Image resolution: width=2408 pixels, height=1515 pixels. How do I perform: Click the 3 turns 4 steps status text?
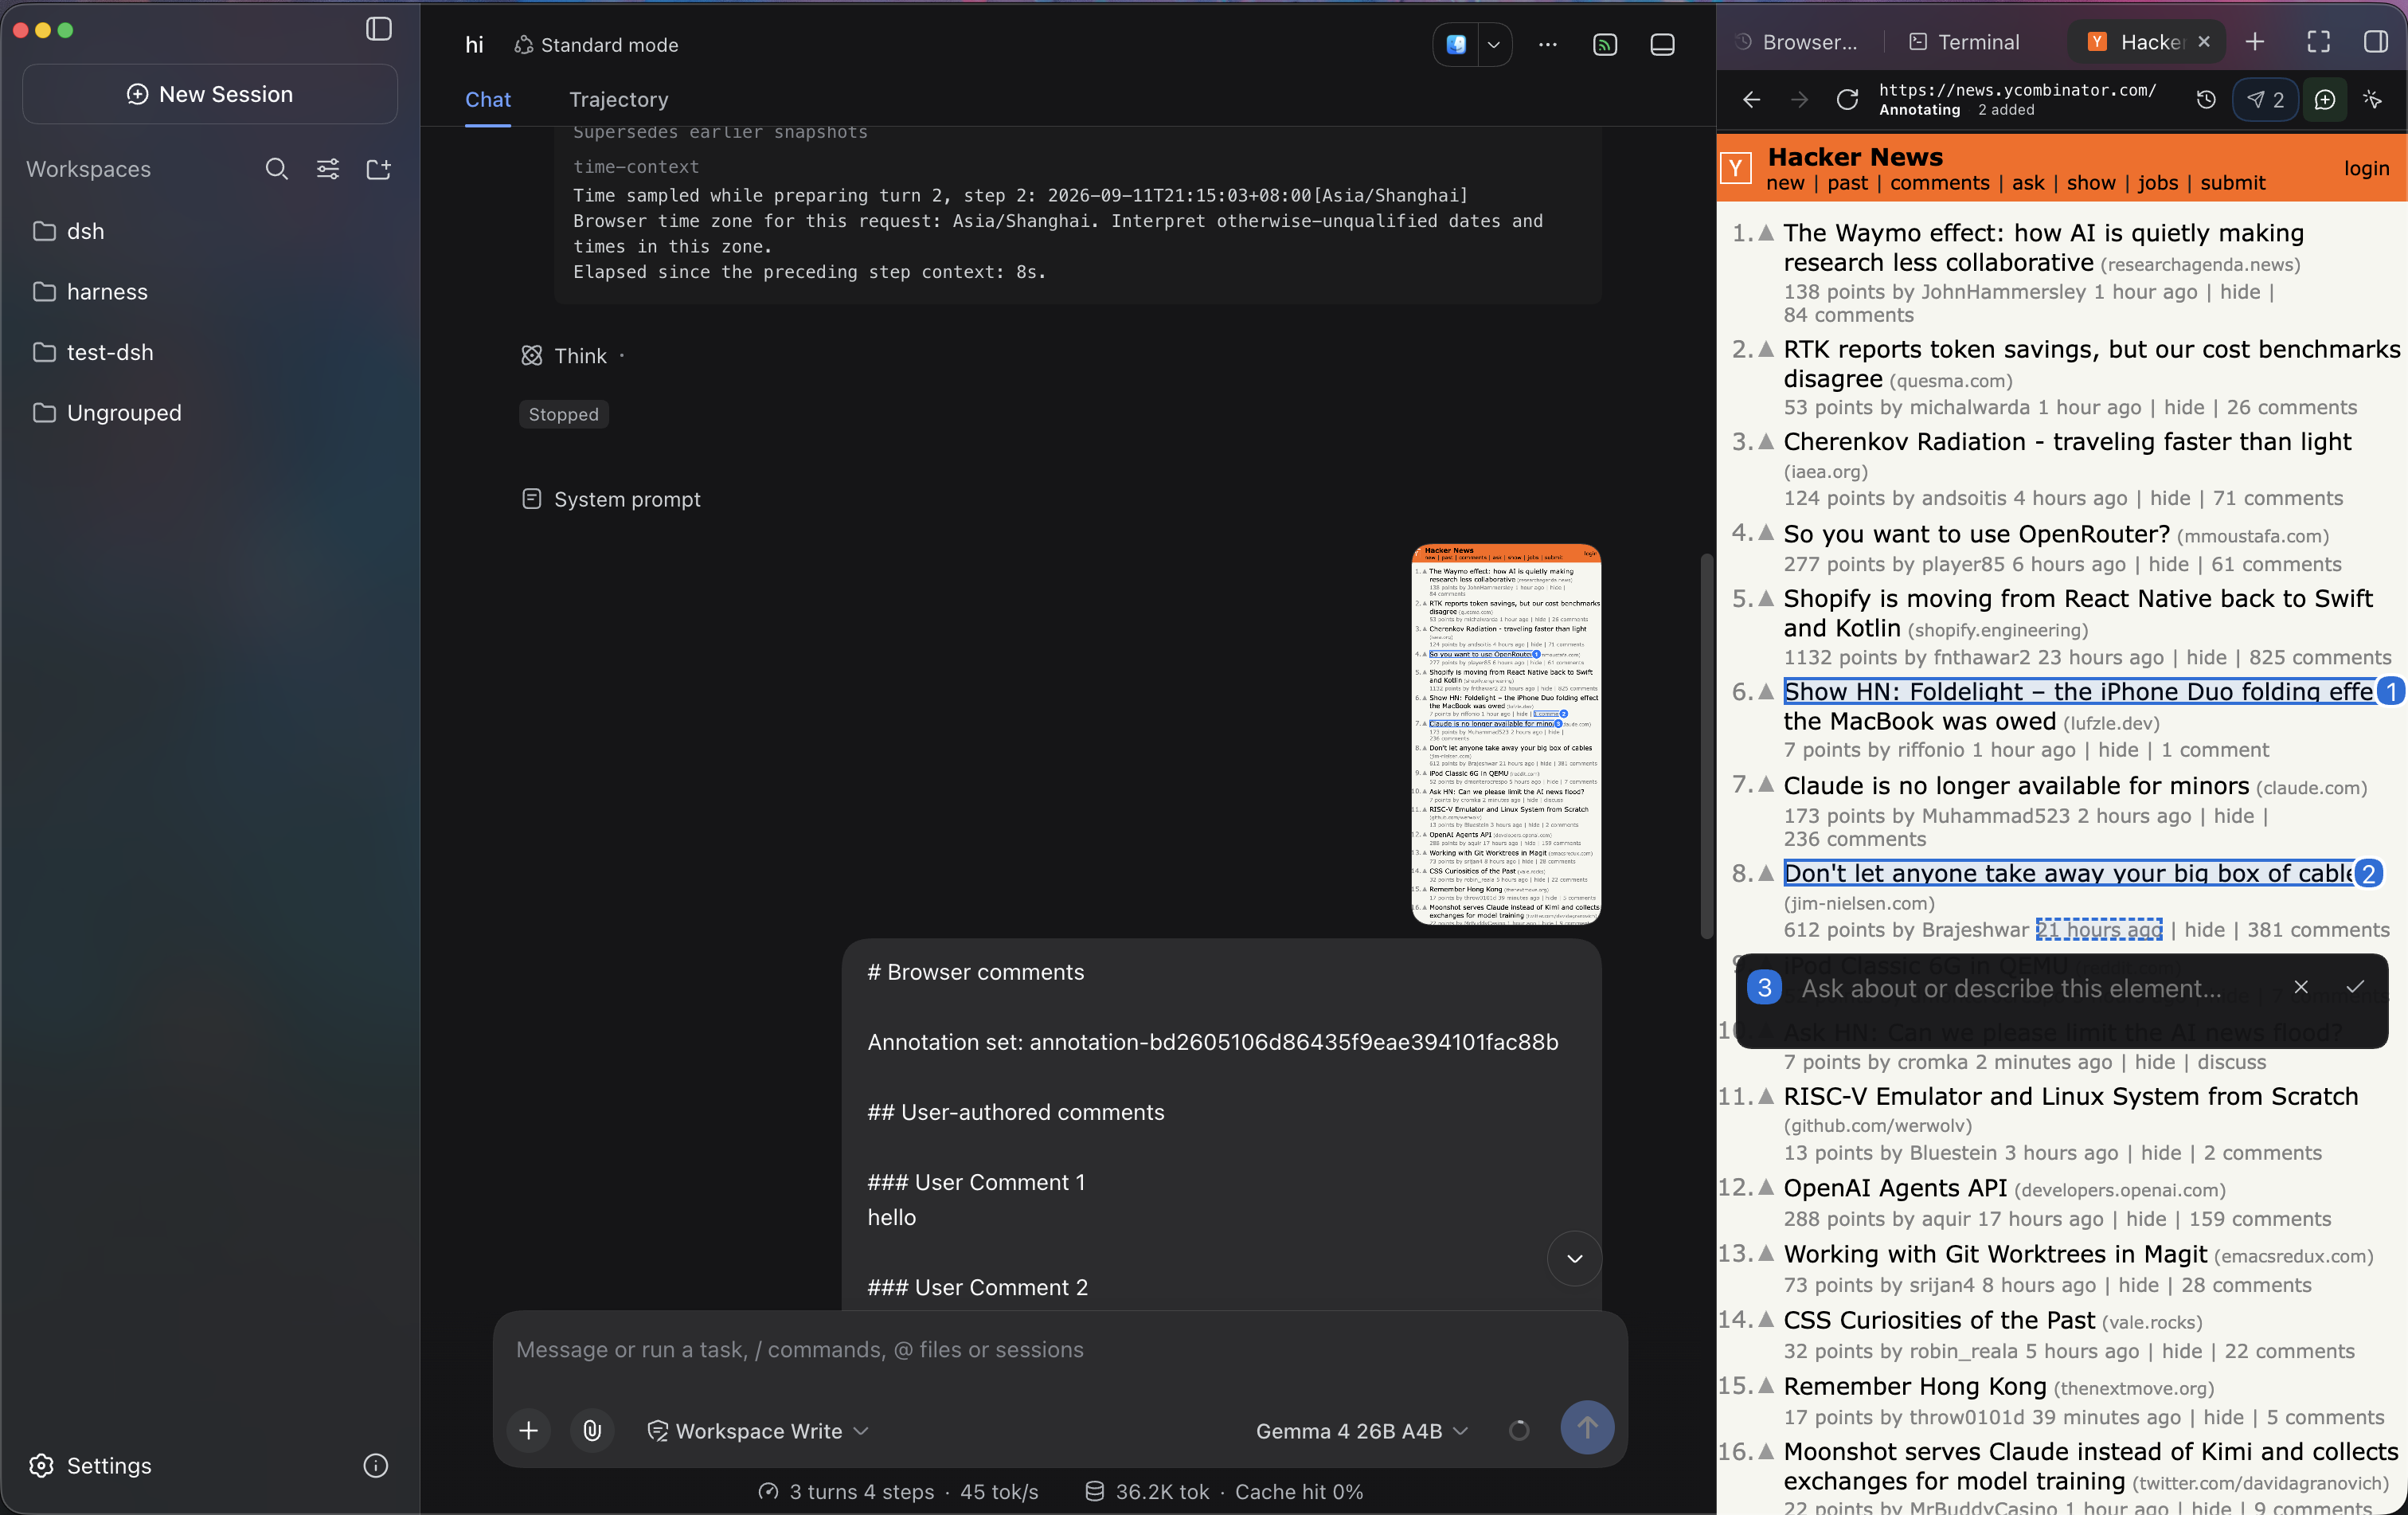coord(862,1492)
